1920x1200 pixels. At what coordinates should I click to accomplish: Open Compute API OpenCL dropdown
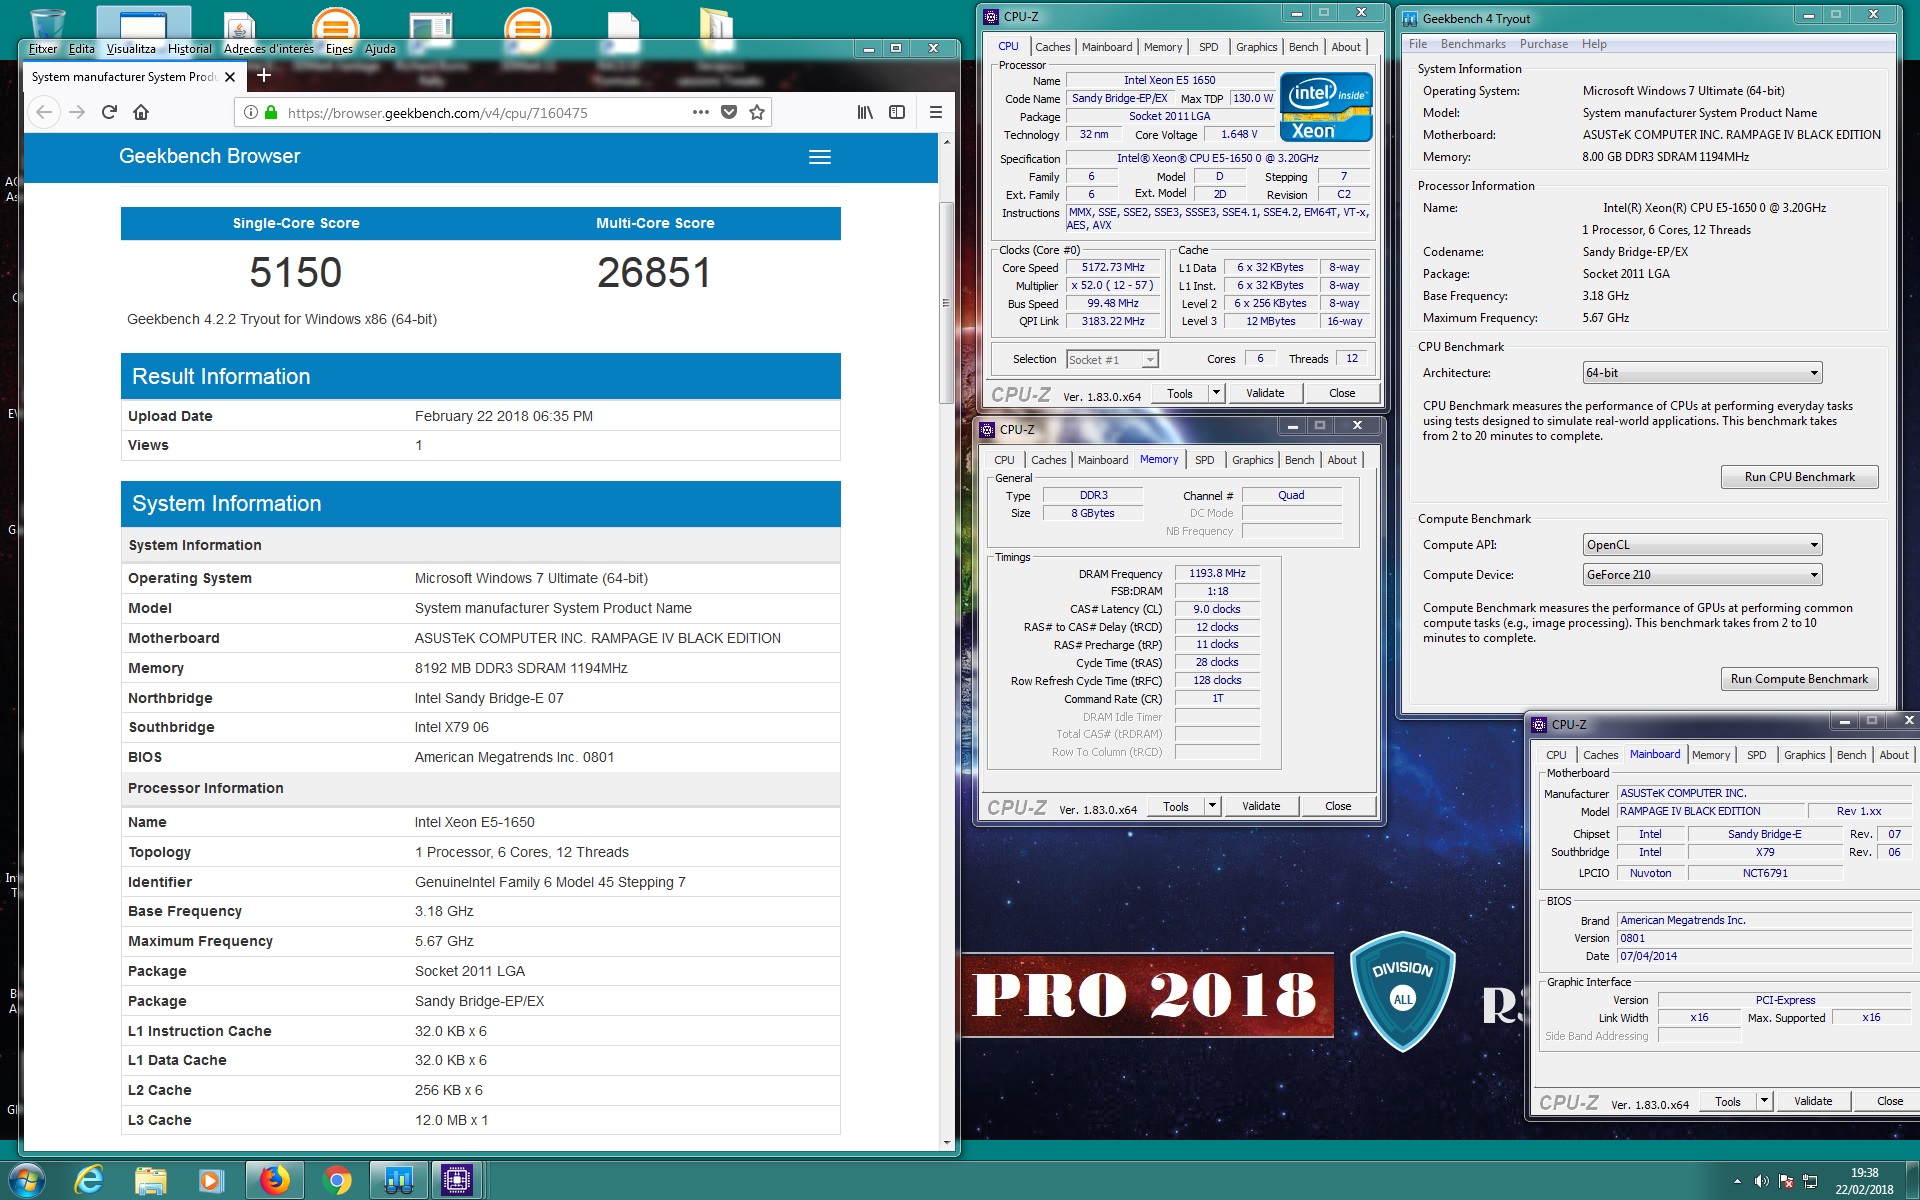[x=1702, y=545]
